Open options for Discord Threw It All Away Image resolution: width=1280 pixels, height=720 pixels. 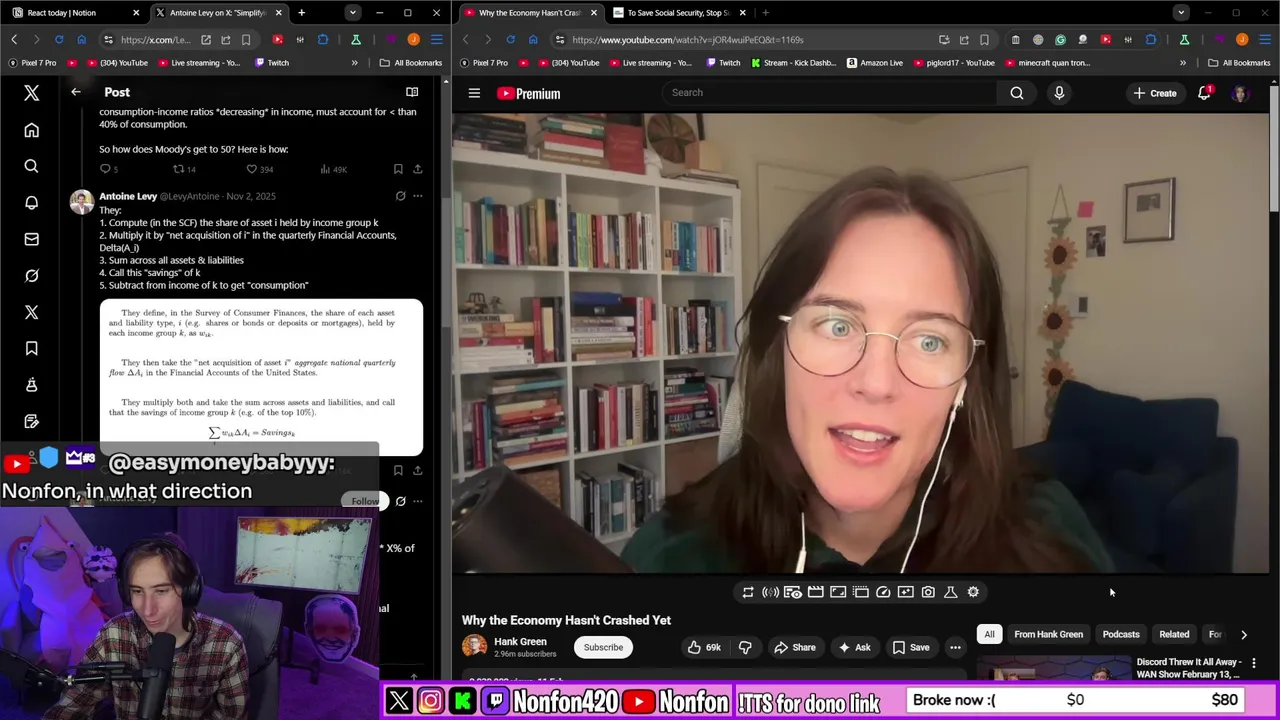pos(1254,663)
